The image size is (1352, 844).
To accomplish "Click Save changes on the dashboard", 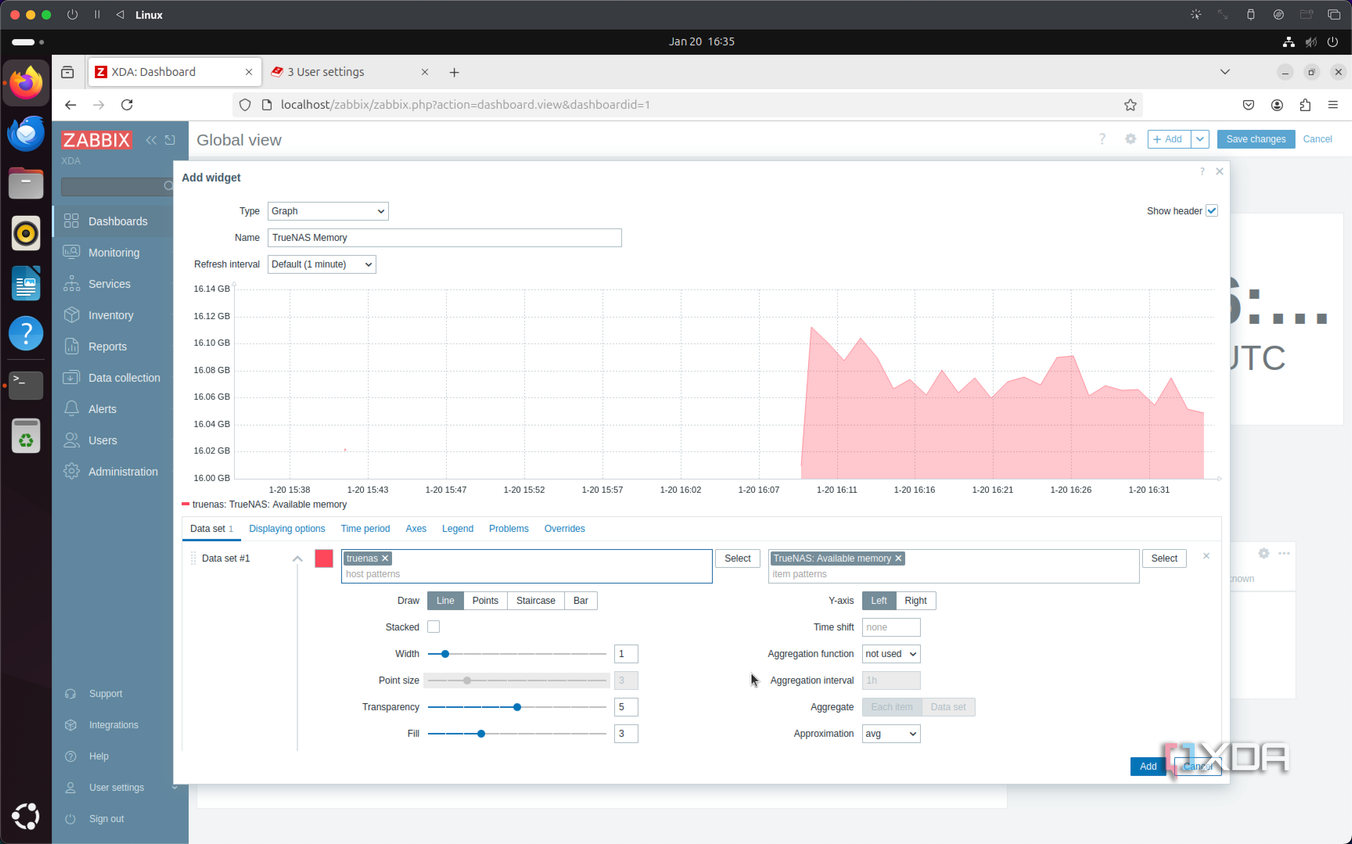I will [x=1256, y=139].
